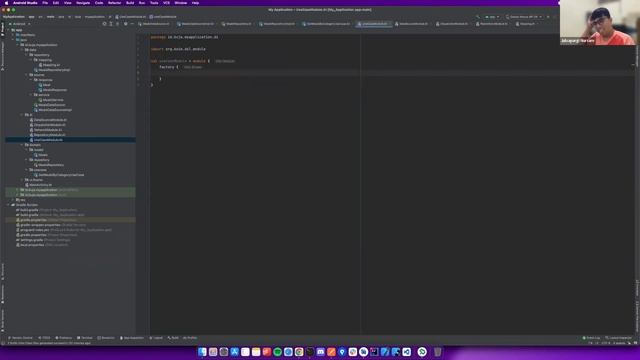This screenshot has width=640, height=360.
Task: Collapse the Gradle Scripts node
Action: [9, 205]
